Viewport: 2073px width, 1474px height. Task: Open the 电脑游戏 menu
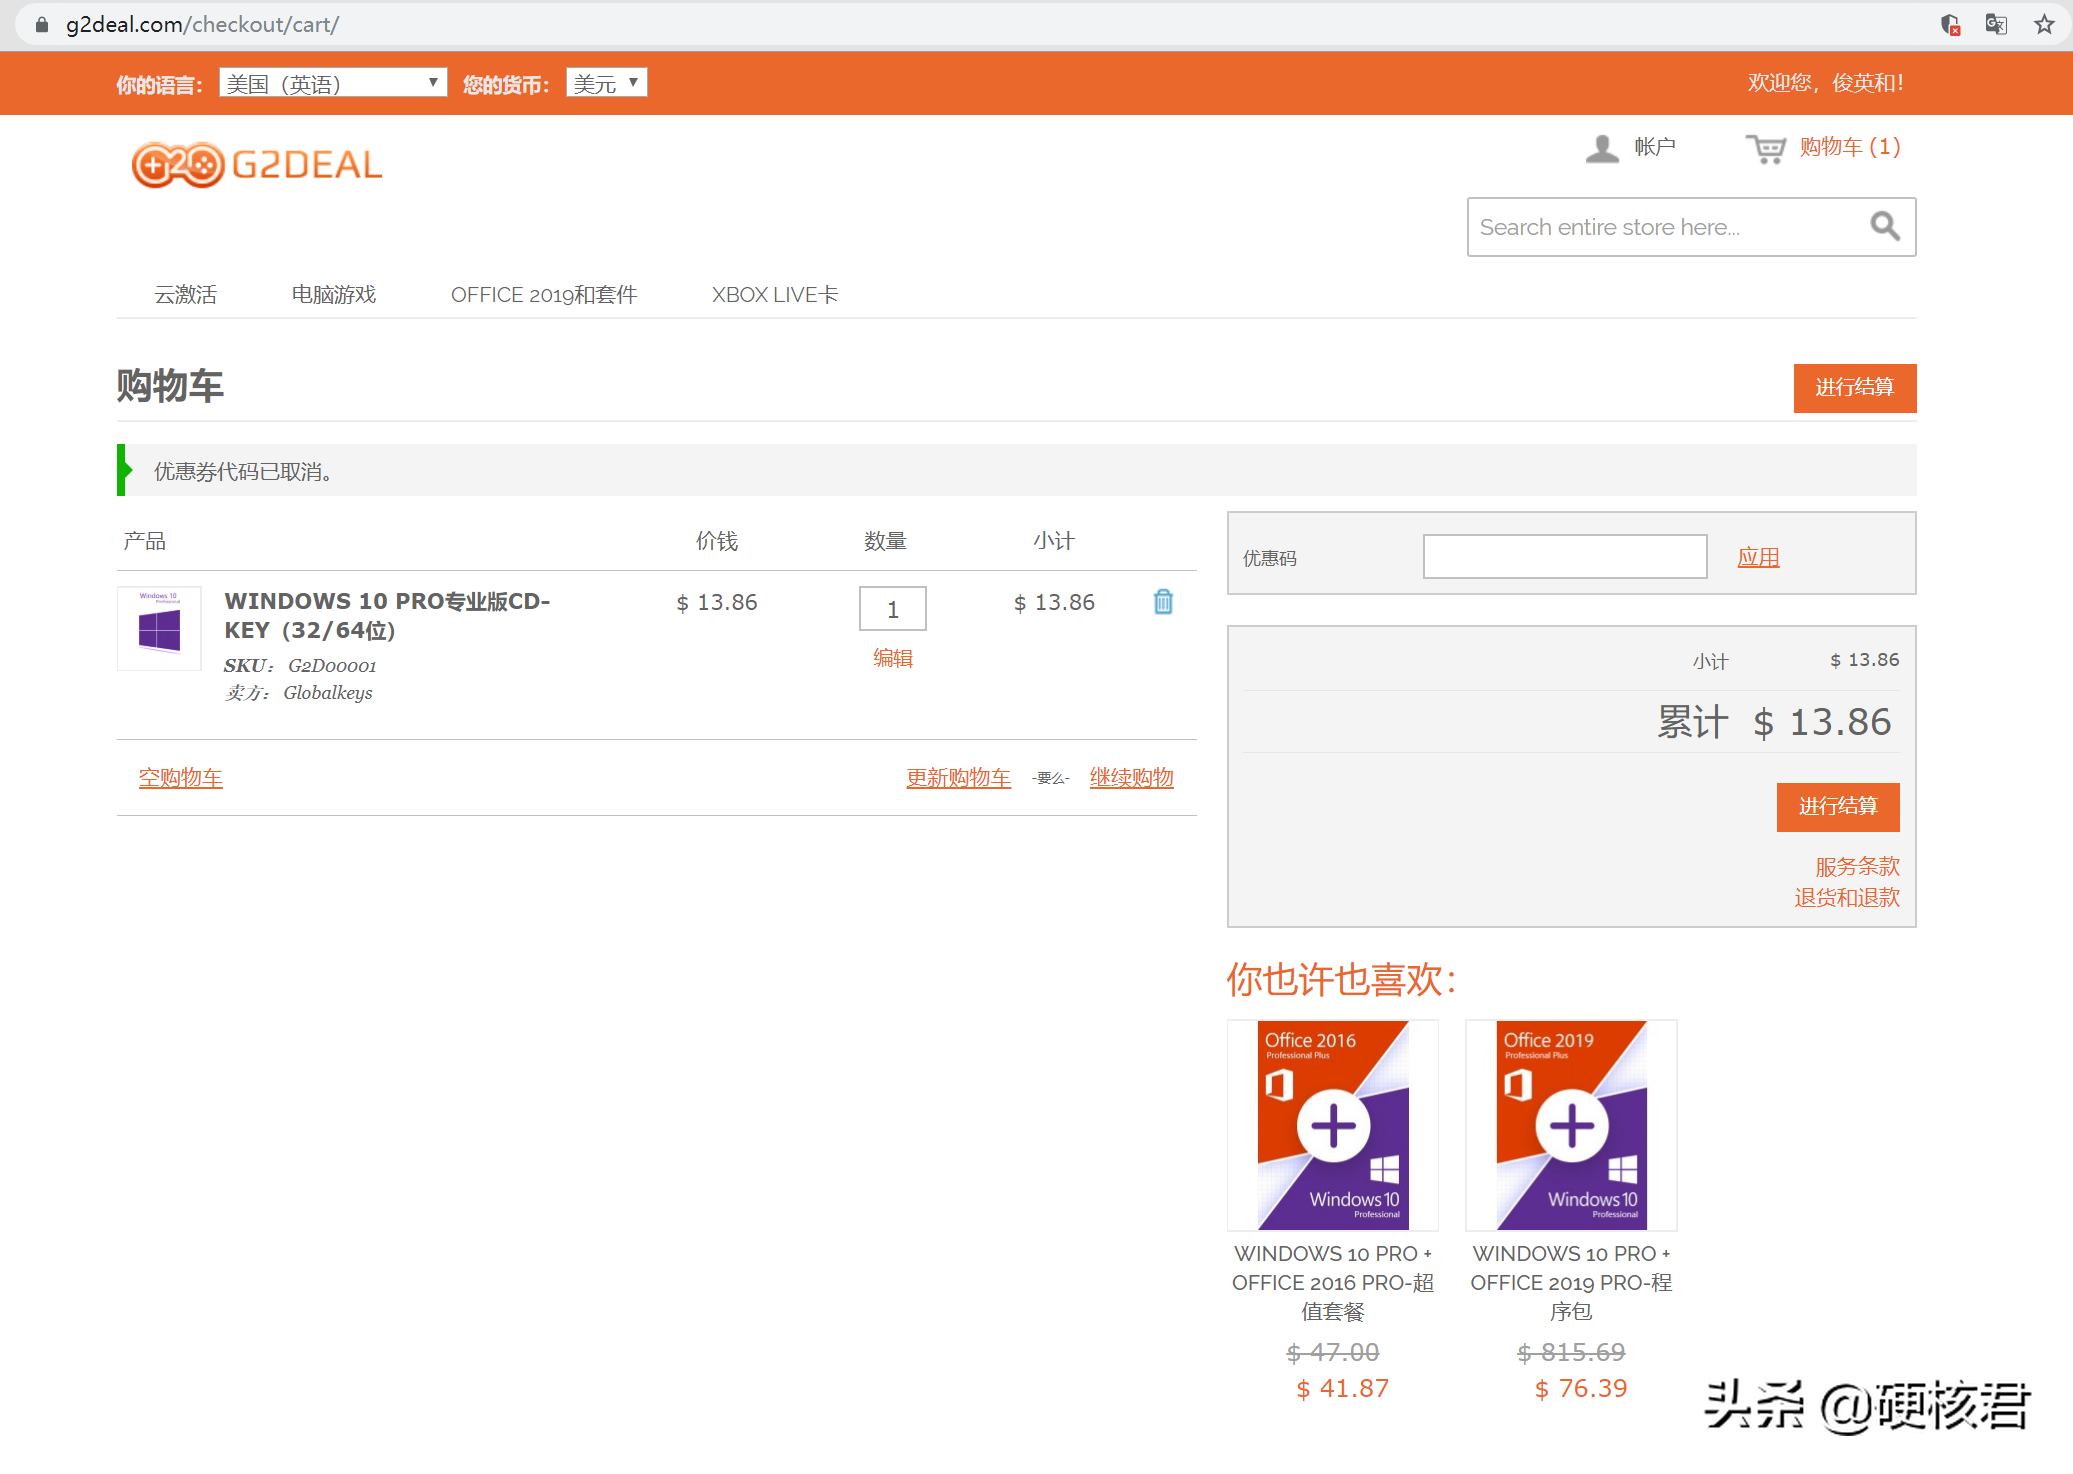[x=334, y=294]
